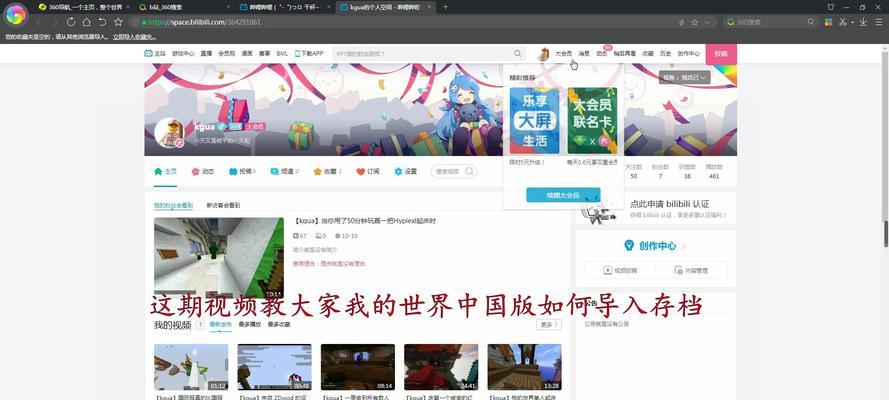Click the 内容管理 button
The height and width of the screenshot is (400, 889).
[691, 270]
